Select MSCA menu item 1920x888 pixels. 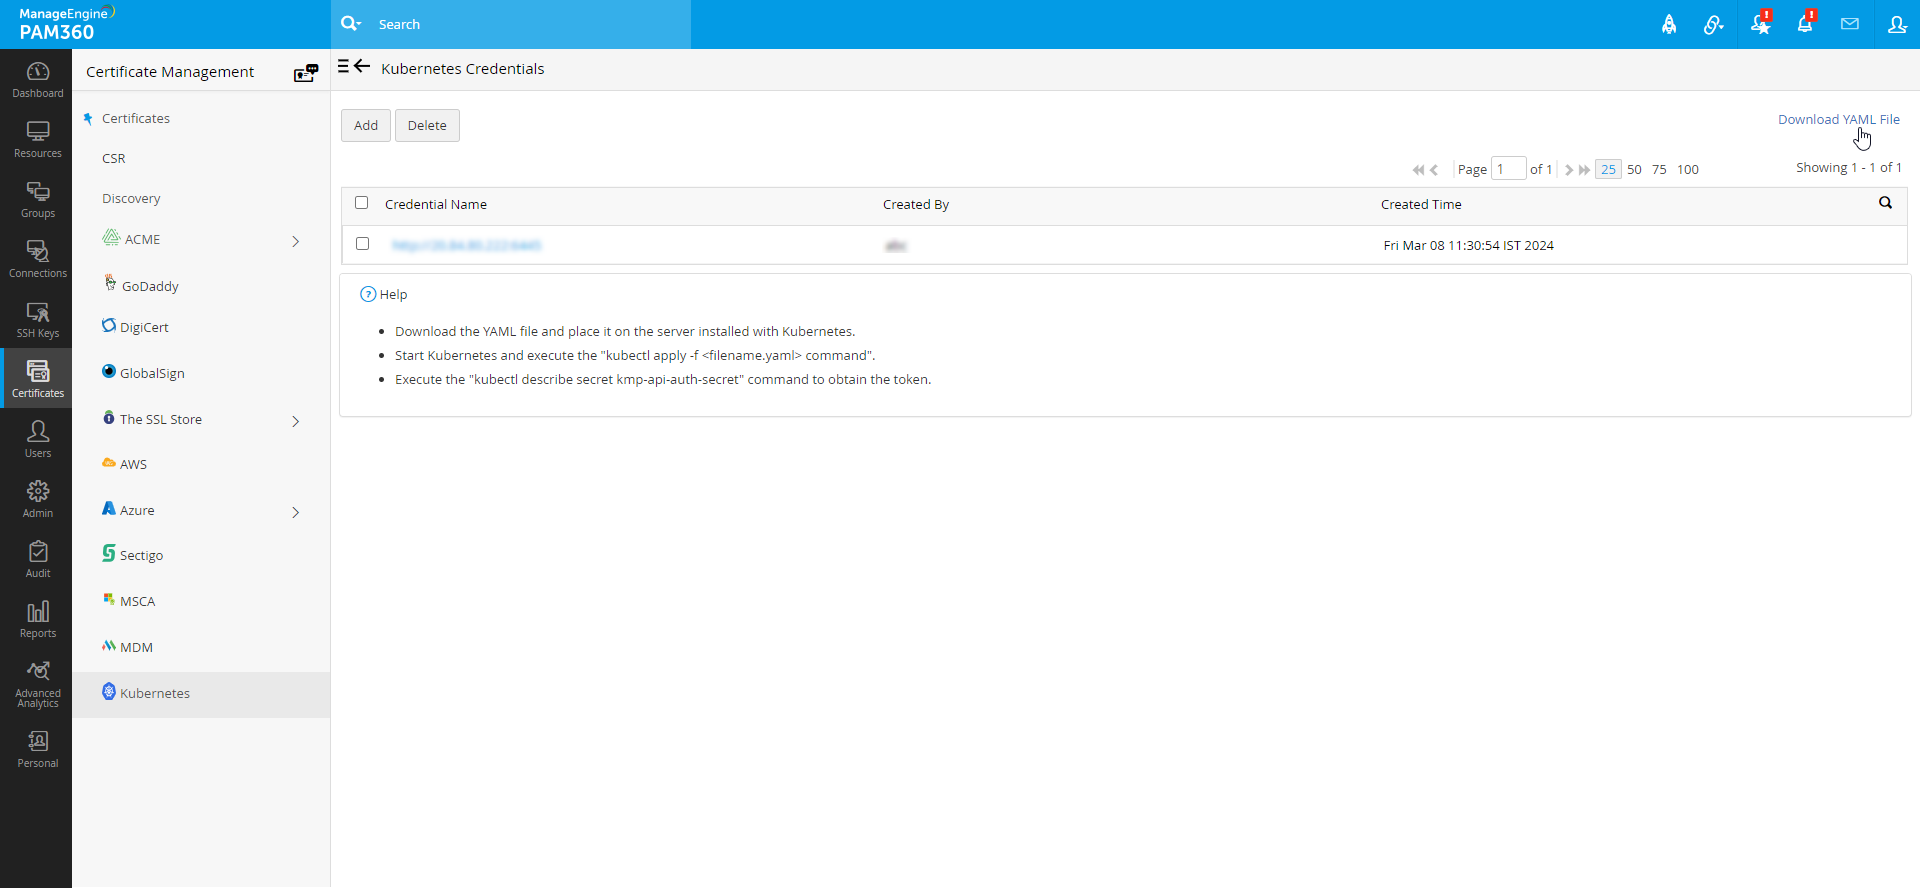point(129,601)
